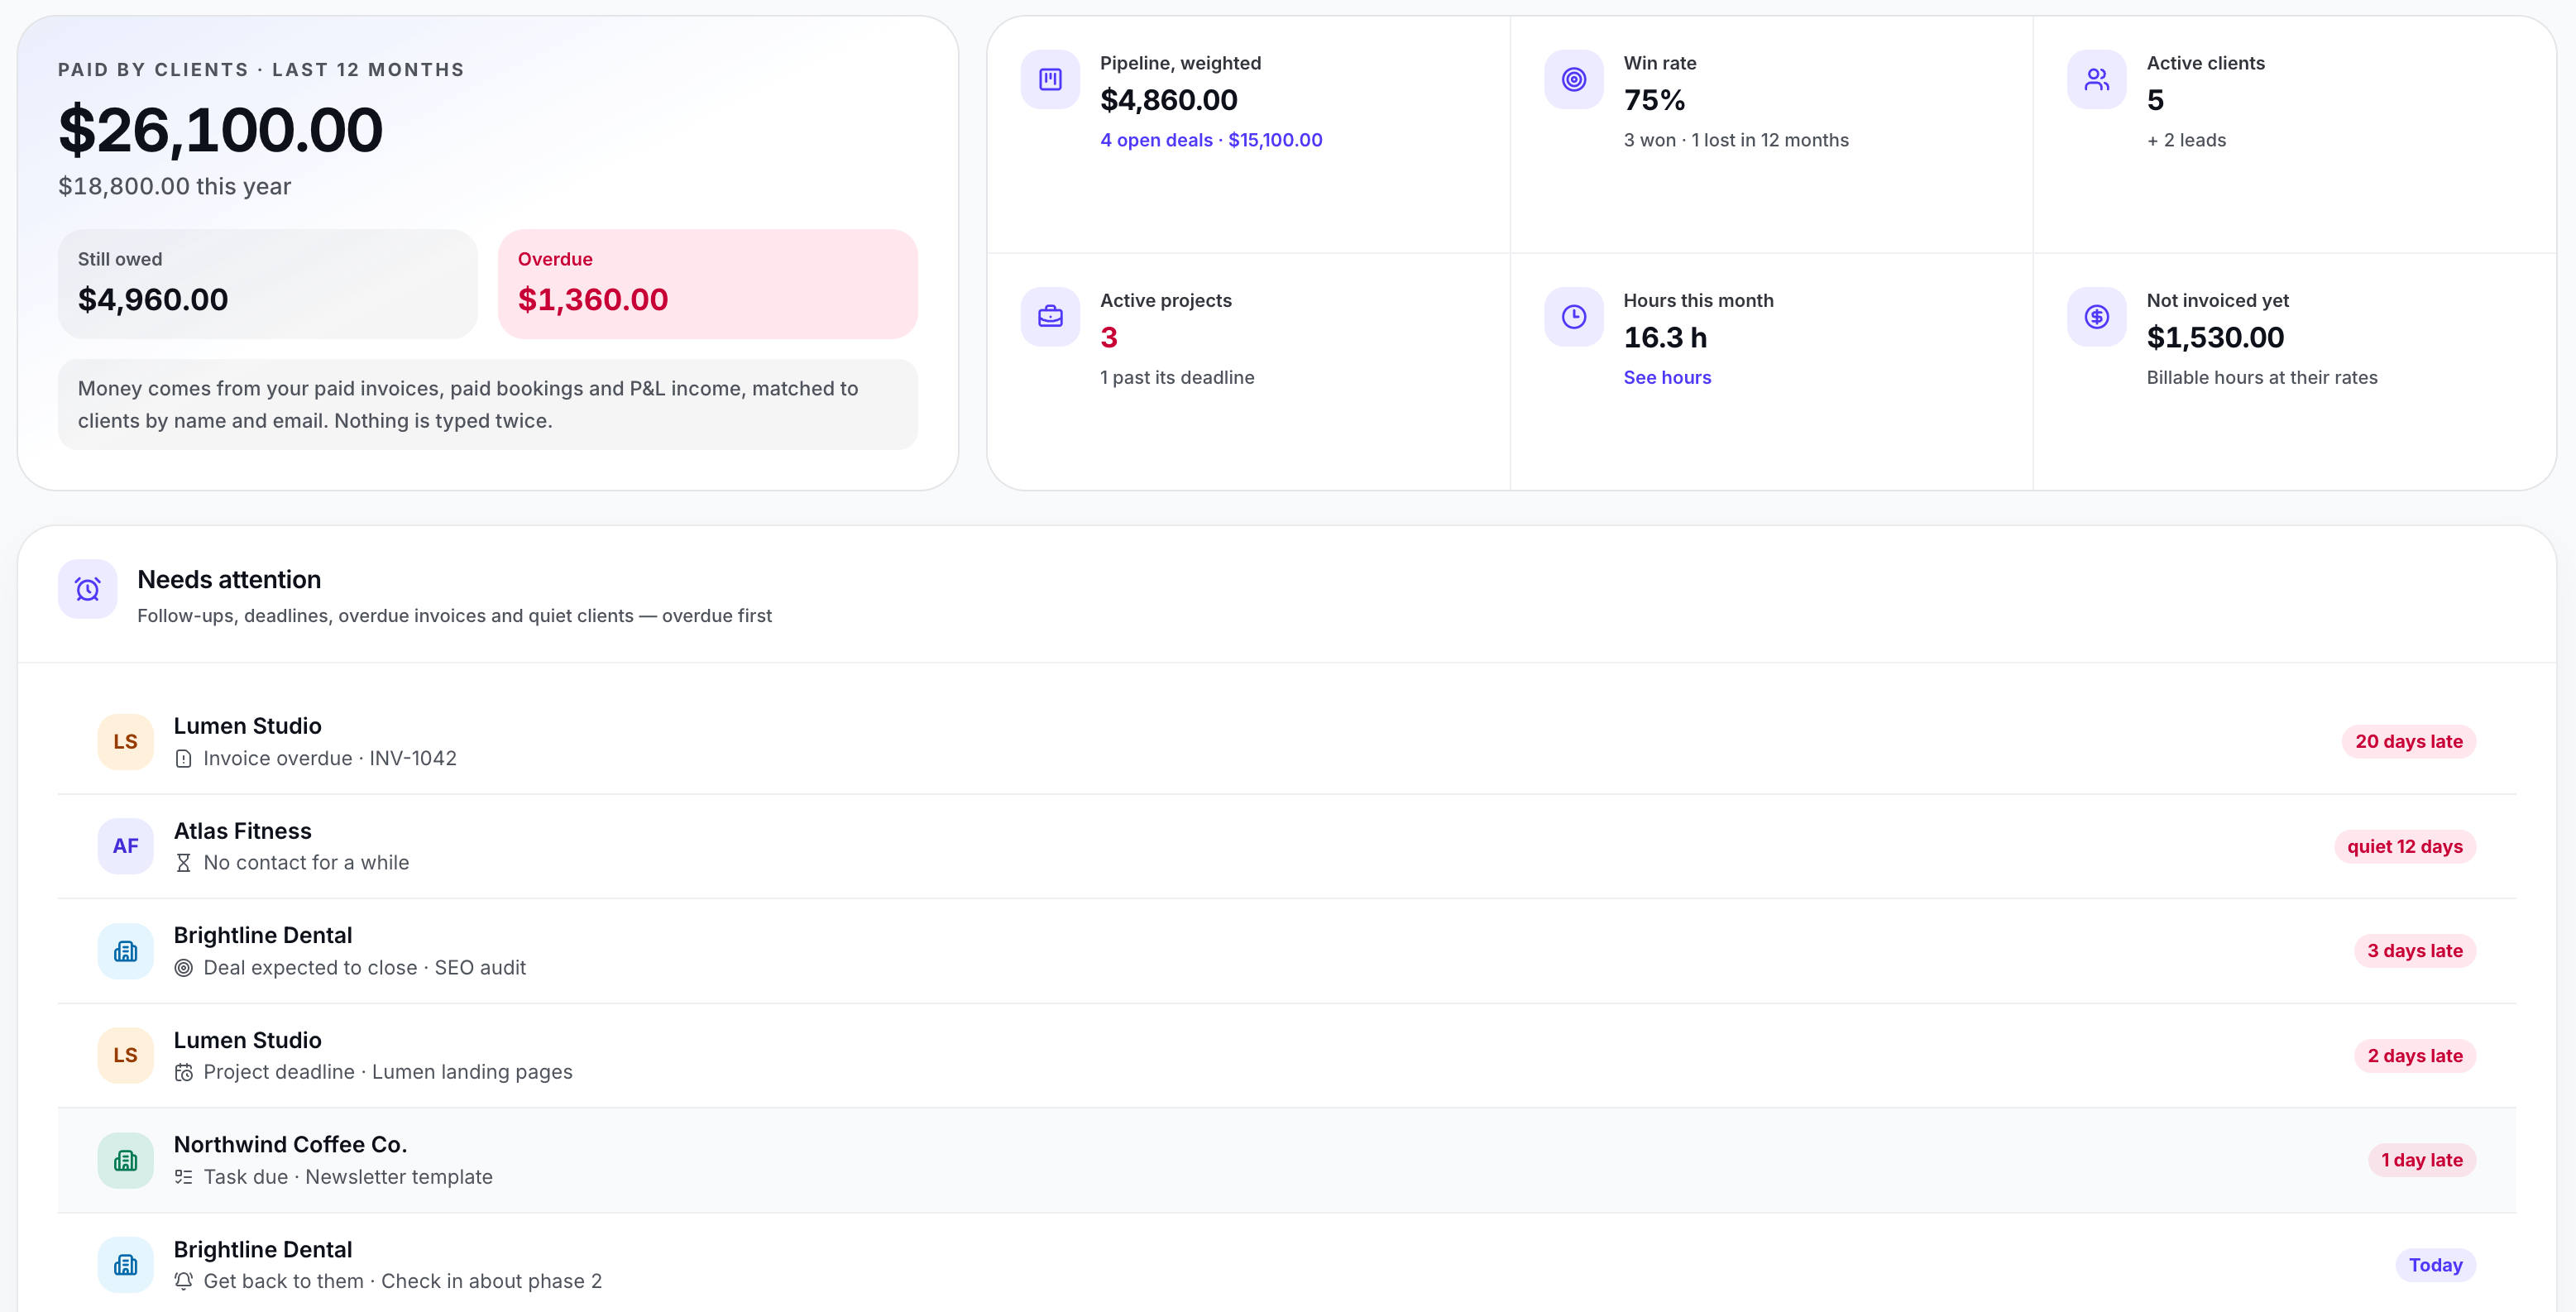The image size is (2576, 1312).
Task: Select the Lumen landing pages project deadline row
Action: tap(1286, 1056)
